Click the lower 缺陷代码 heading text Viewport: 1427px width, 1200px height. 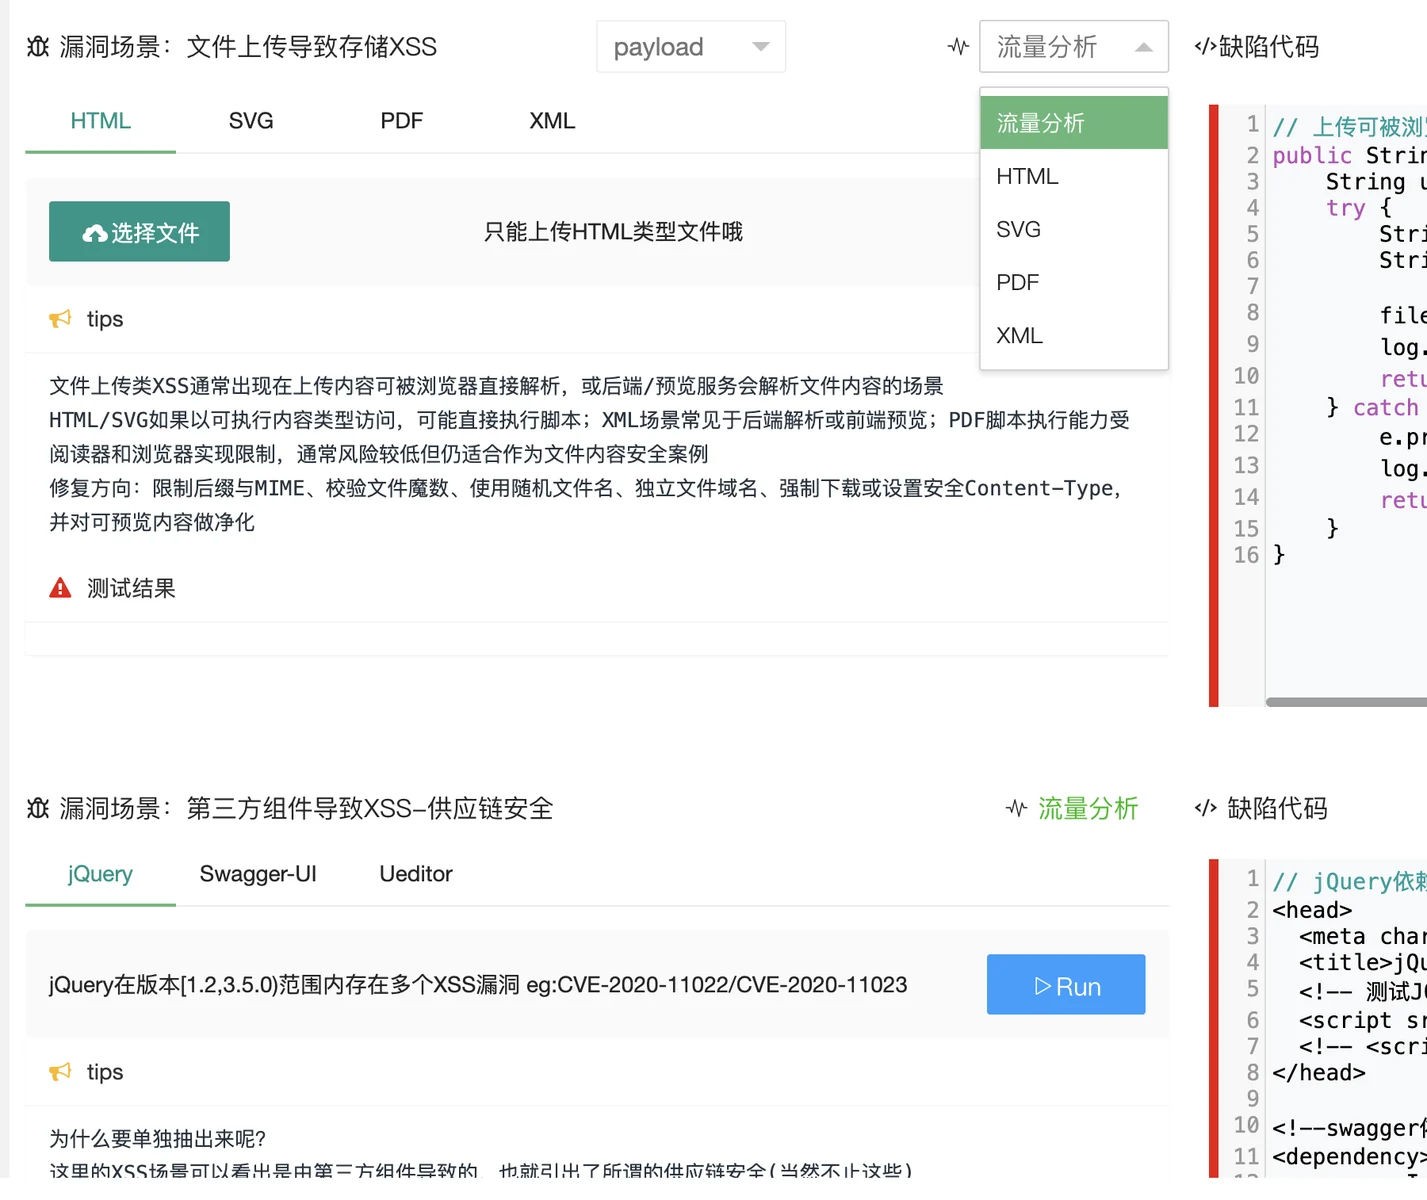coord(1277,808)
